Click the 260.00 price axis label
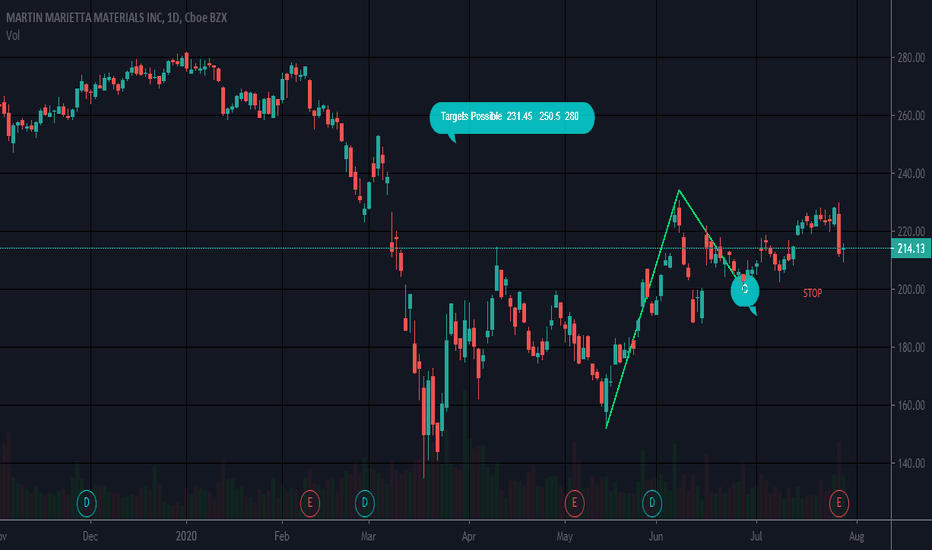The width and height of the screenshot is (932, 550). coord(911,115)
